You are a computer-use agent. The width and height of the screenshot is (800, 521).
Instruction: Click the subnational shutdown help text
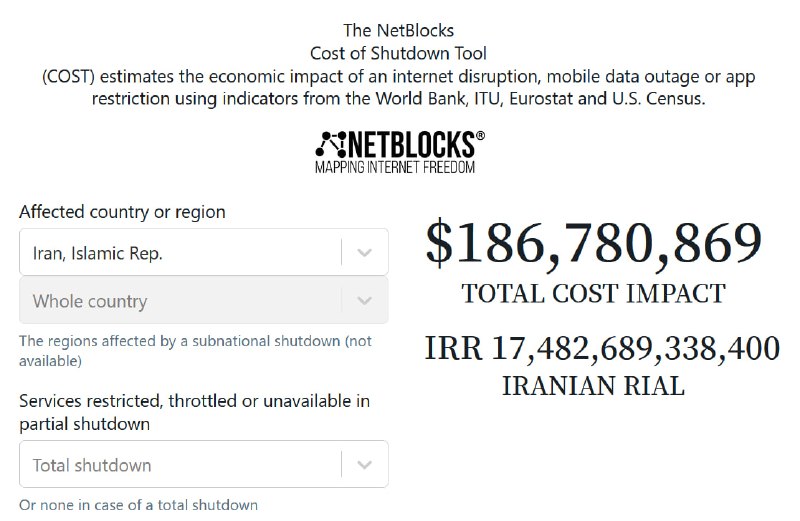coord(195,351)
